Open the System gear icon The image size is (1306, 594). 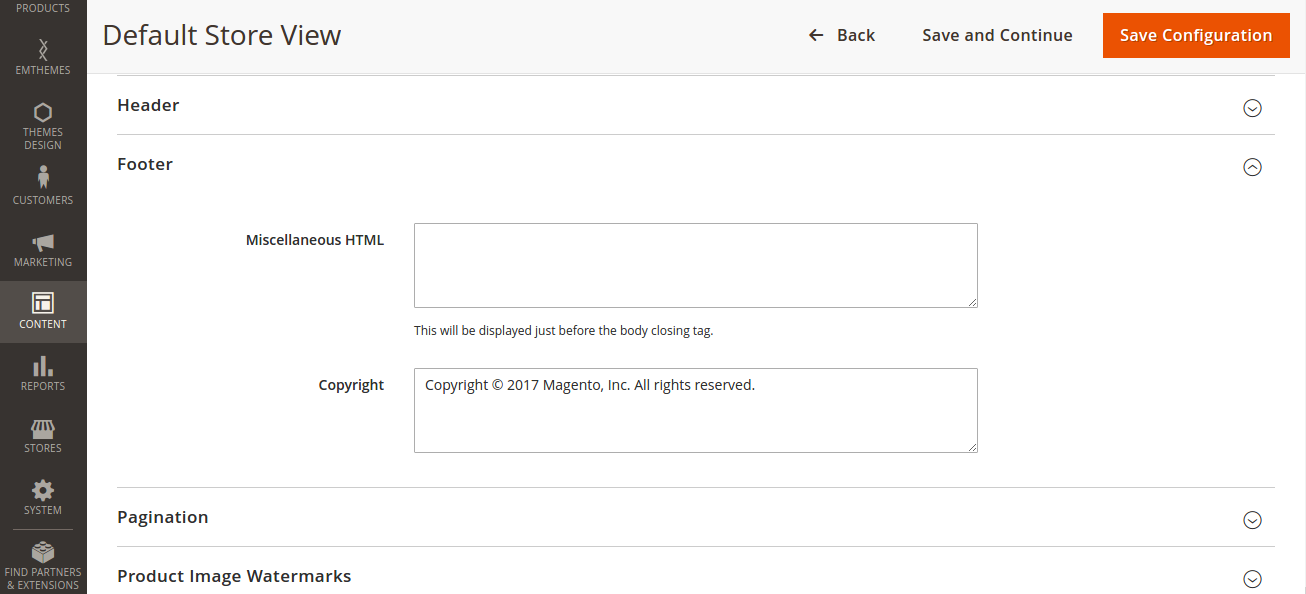point(43,490)
